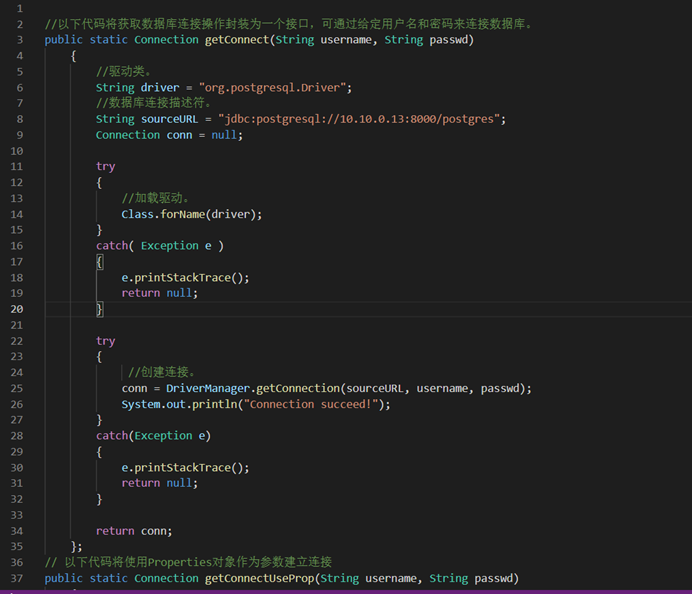
Task: Click the sourceURL variable declaration on line 8
Action: coord(169,119)
